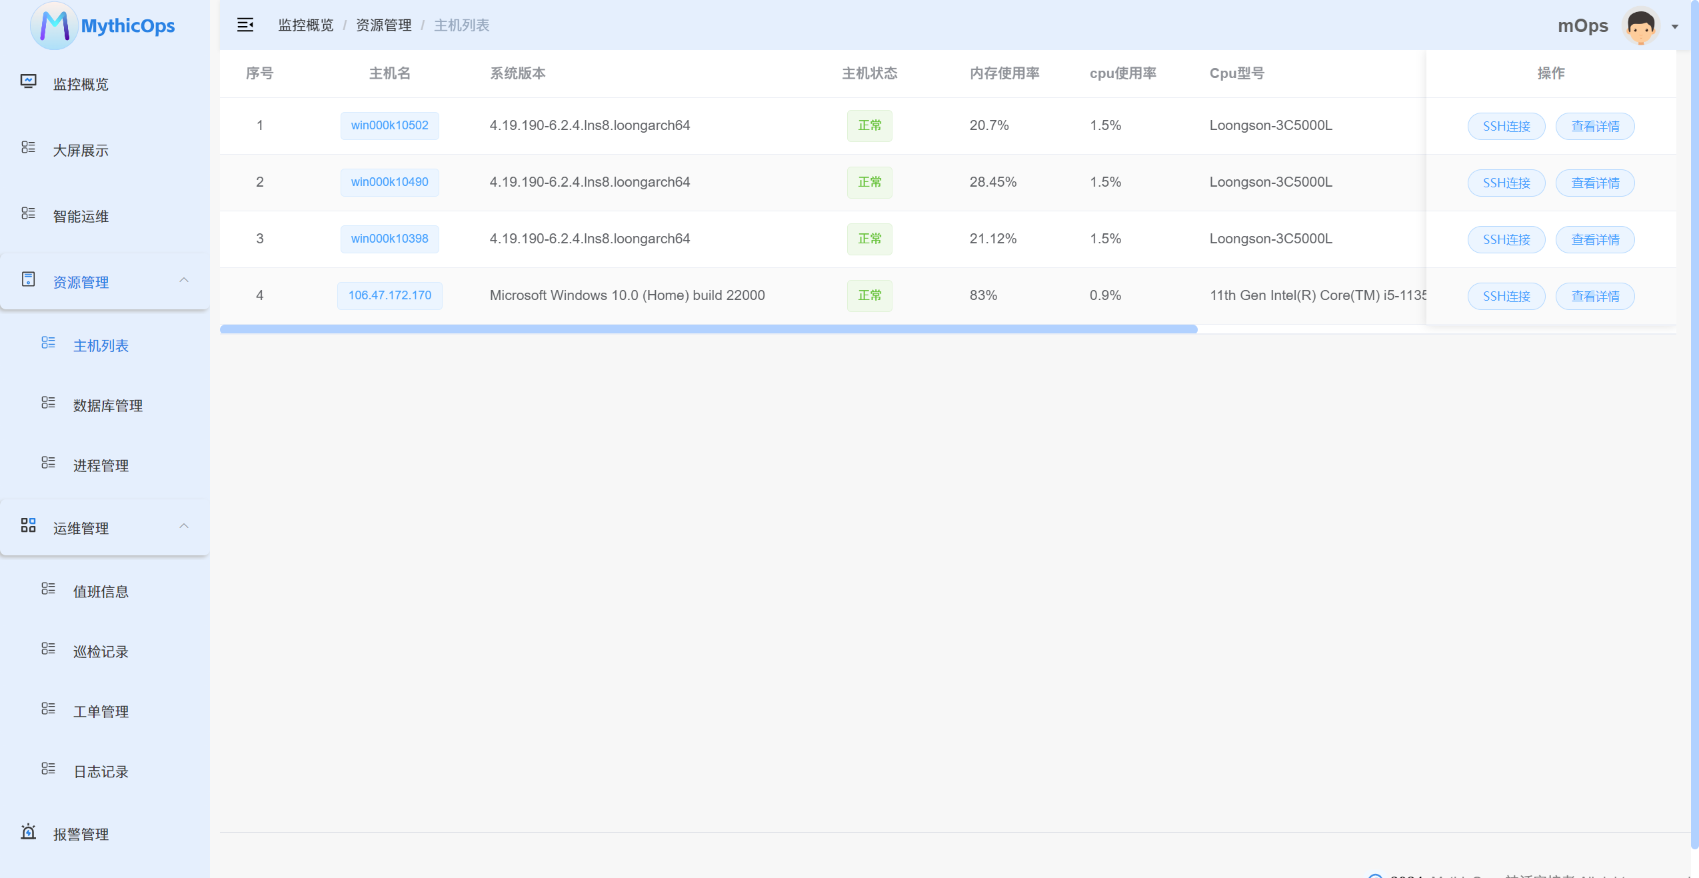Image resolution: width=1699 pixels, height=878 pixels.
Task: Click 查看详情 for host win000k10502
Action: coord(1595,126)
